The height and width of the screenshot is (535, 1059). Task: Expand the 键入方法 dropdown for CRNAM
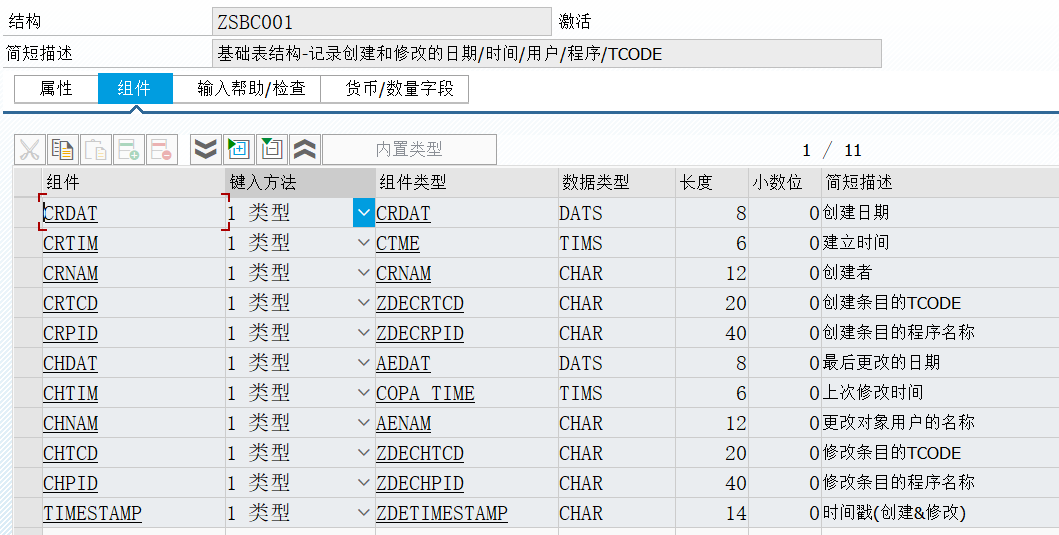pyautogui.click(x=363, y=273)
